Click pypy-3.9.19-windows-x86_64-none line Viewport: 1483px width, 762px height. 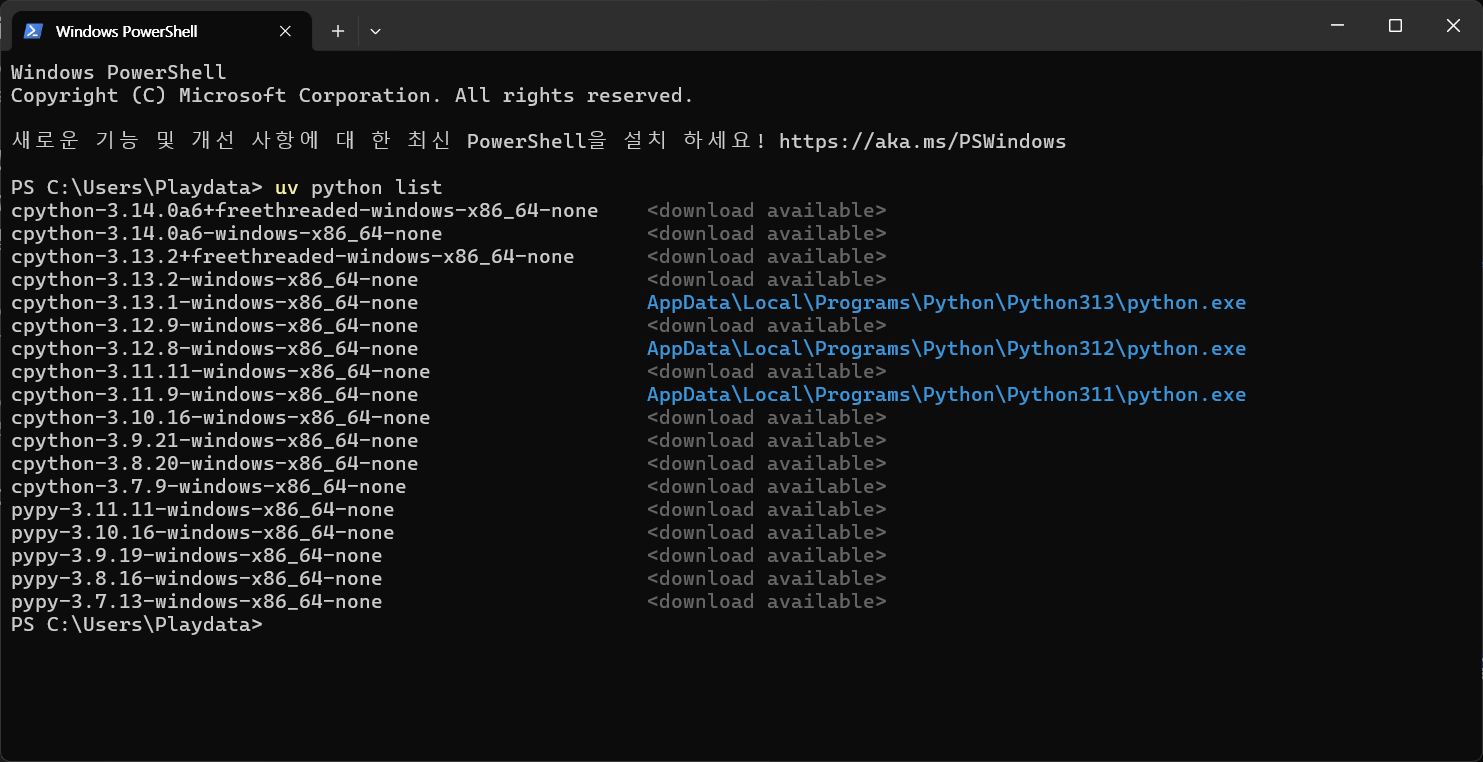pos(197,555)
